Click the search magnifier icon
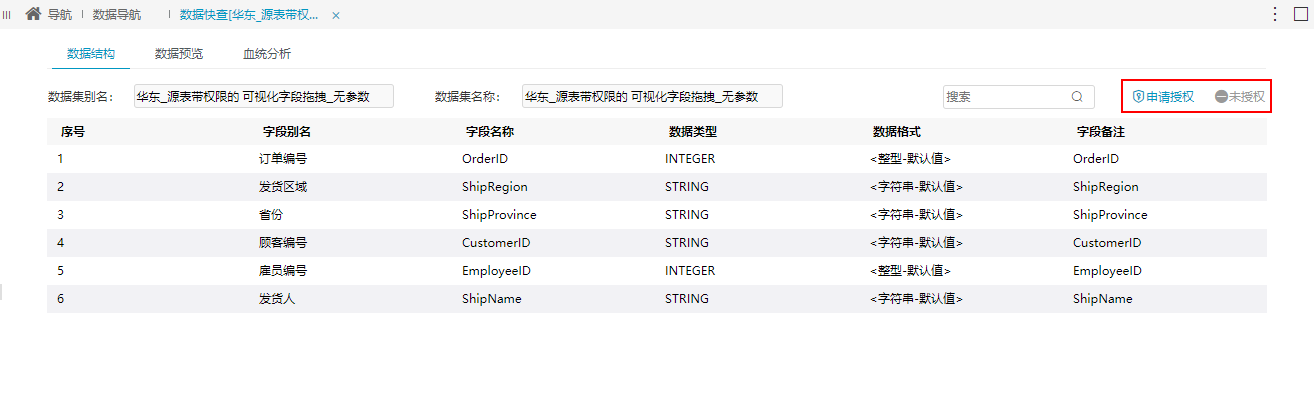 click(x=1077, y=97)
